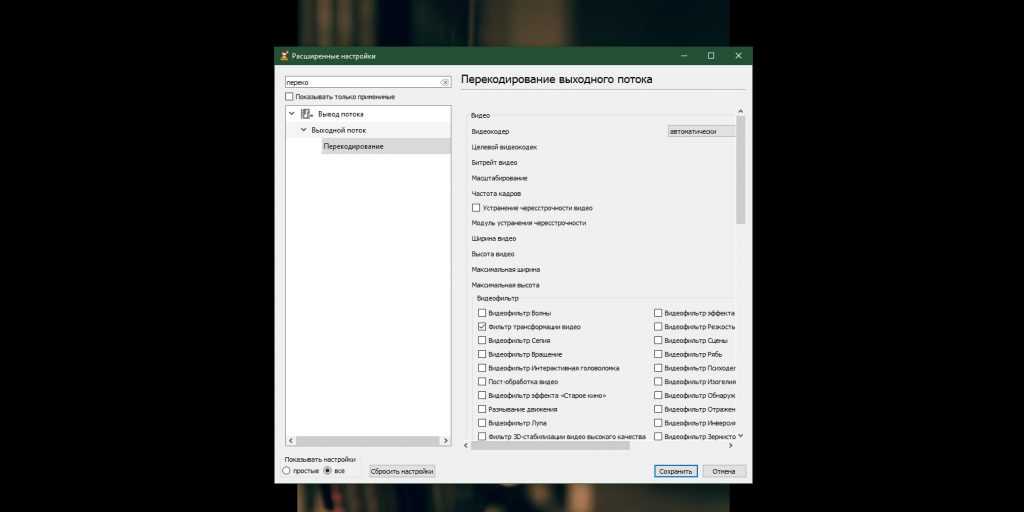This screenshot has width=1024, height=512.
Task: Enable Видеофильтр Сепия checkbox
Action: 482,341
